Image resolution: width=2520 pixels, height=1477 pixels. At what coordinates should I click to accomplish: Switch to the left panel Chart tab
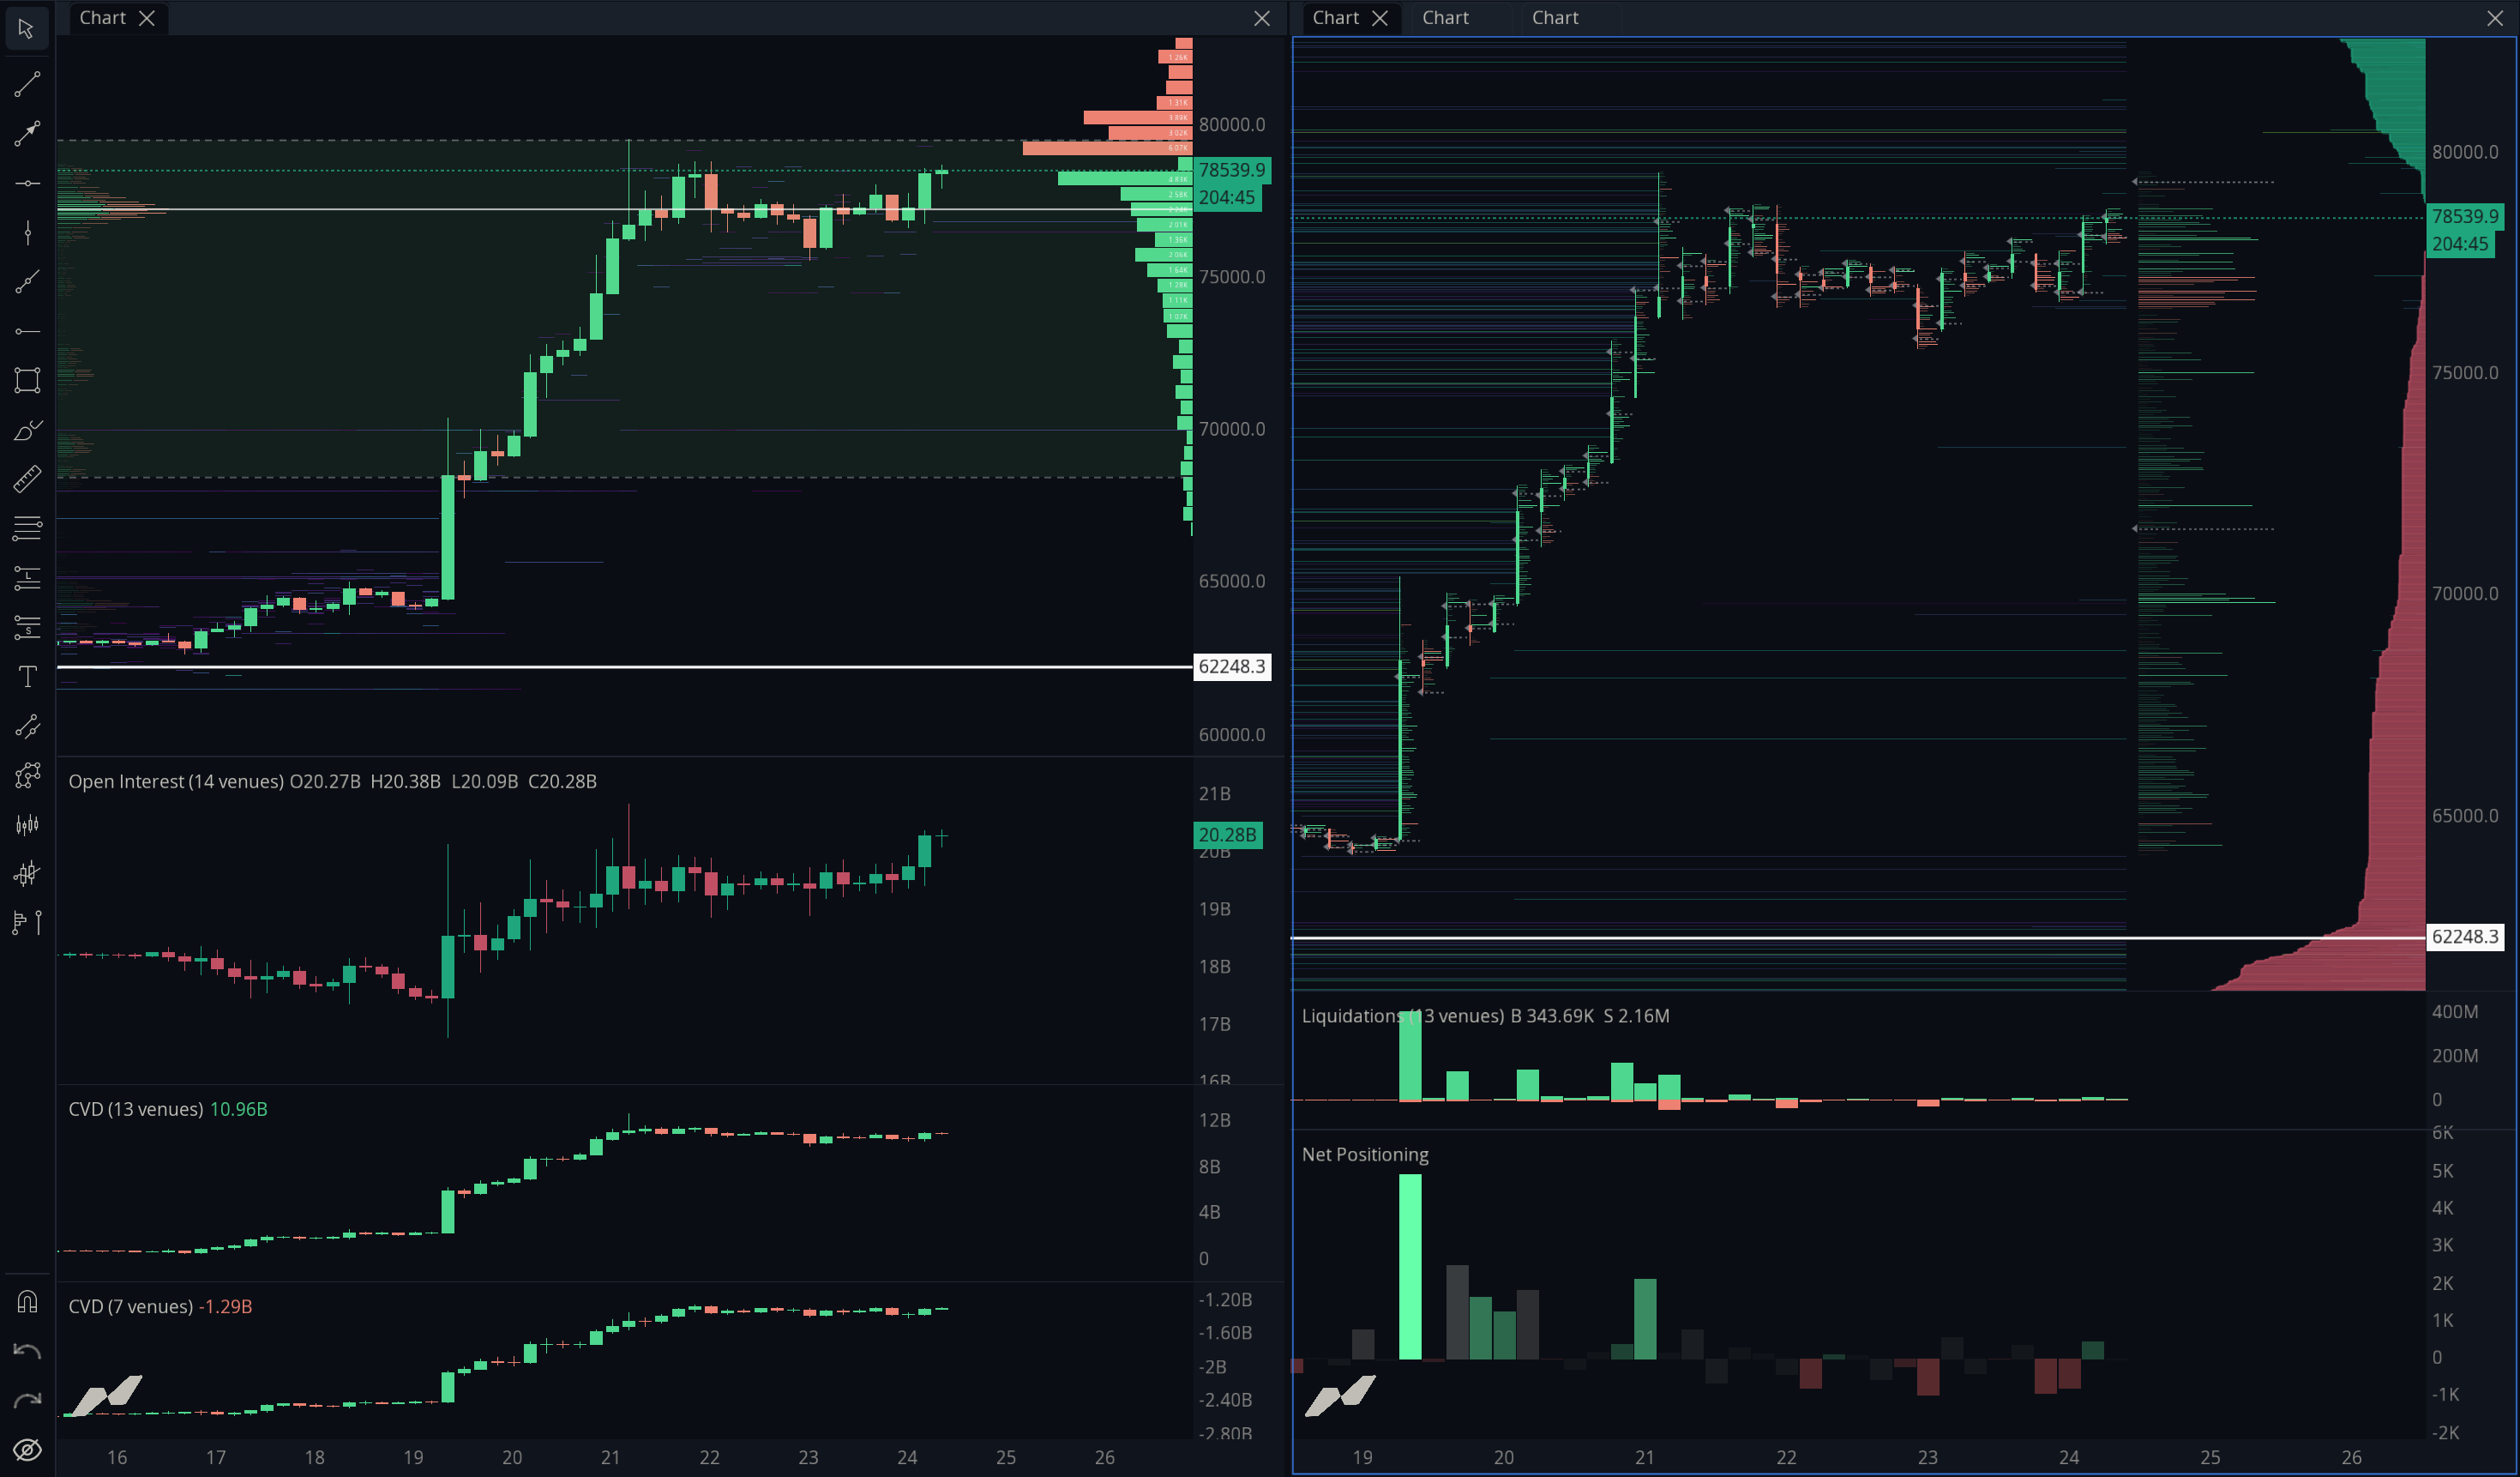102,18
